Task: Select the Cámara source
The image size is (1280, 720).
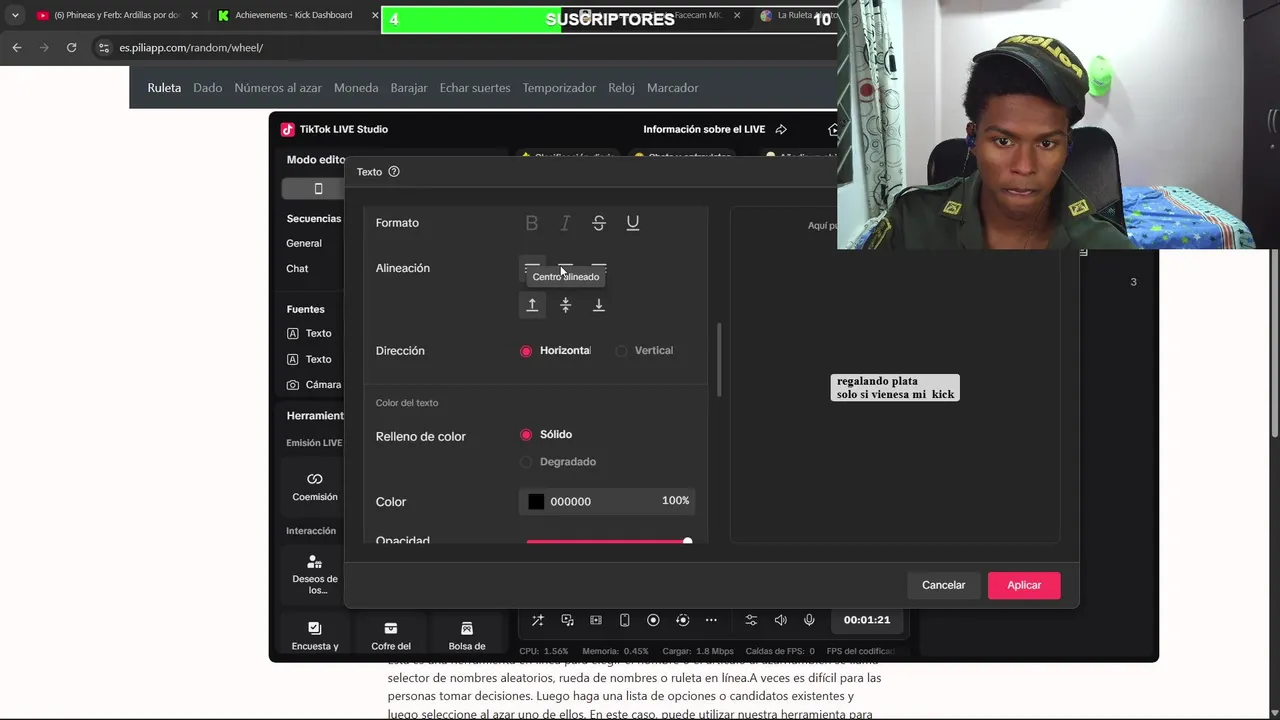Action: [x=314, y=385]
